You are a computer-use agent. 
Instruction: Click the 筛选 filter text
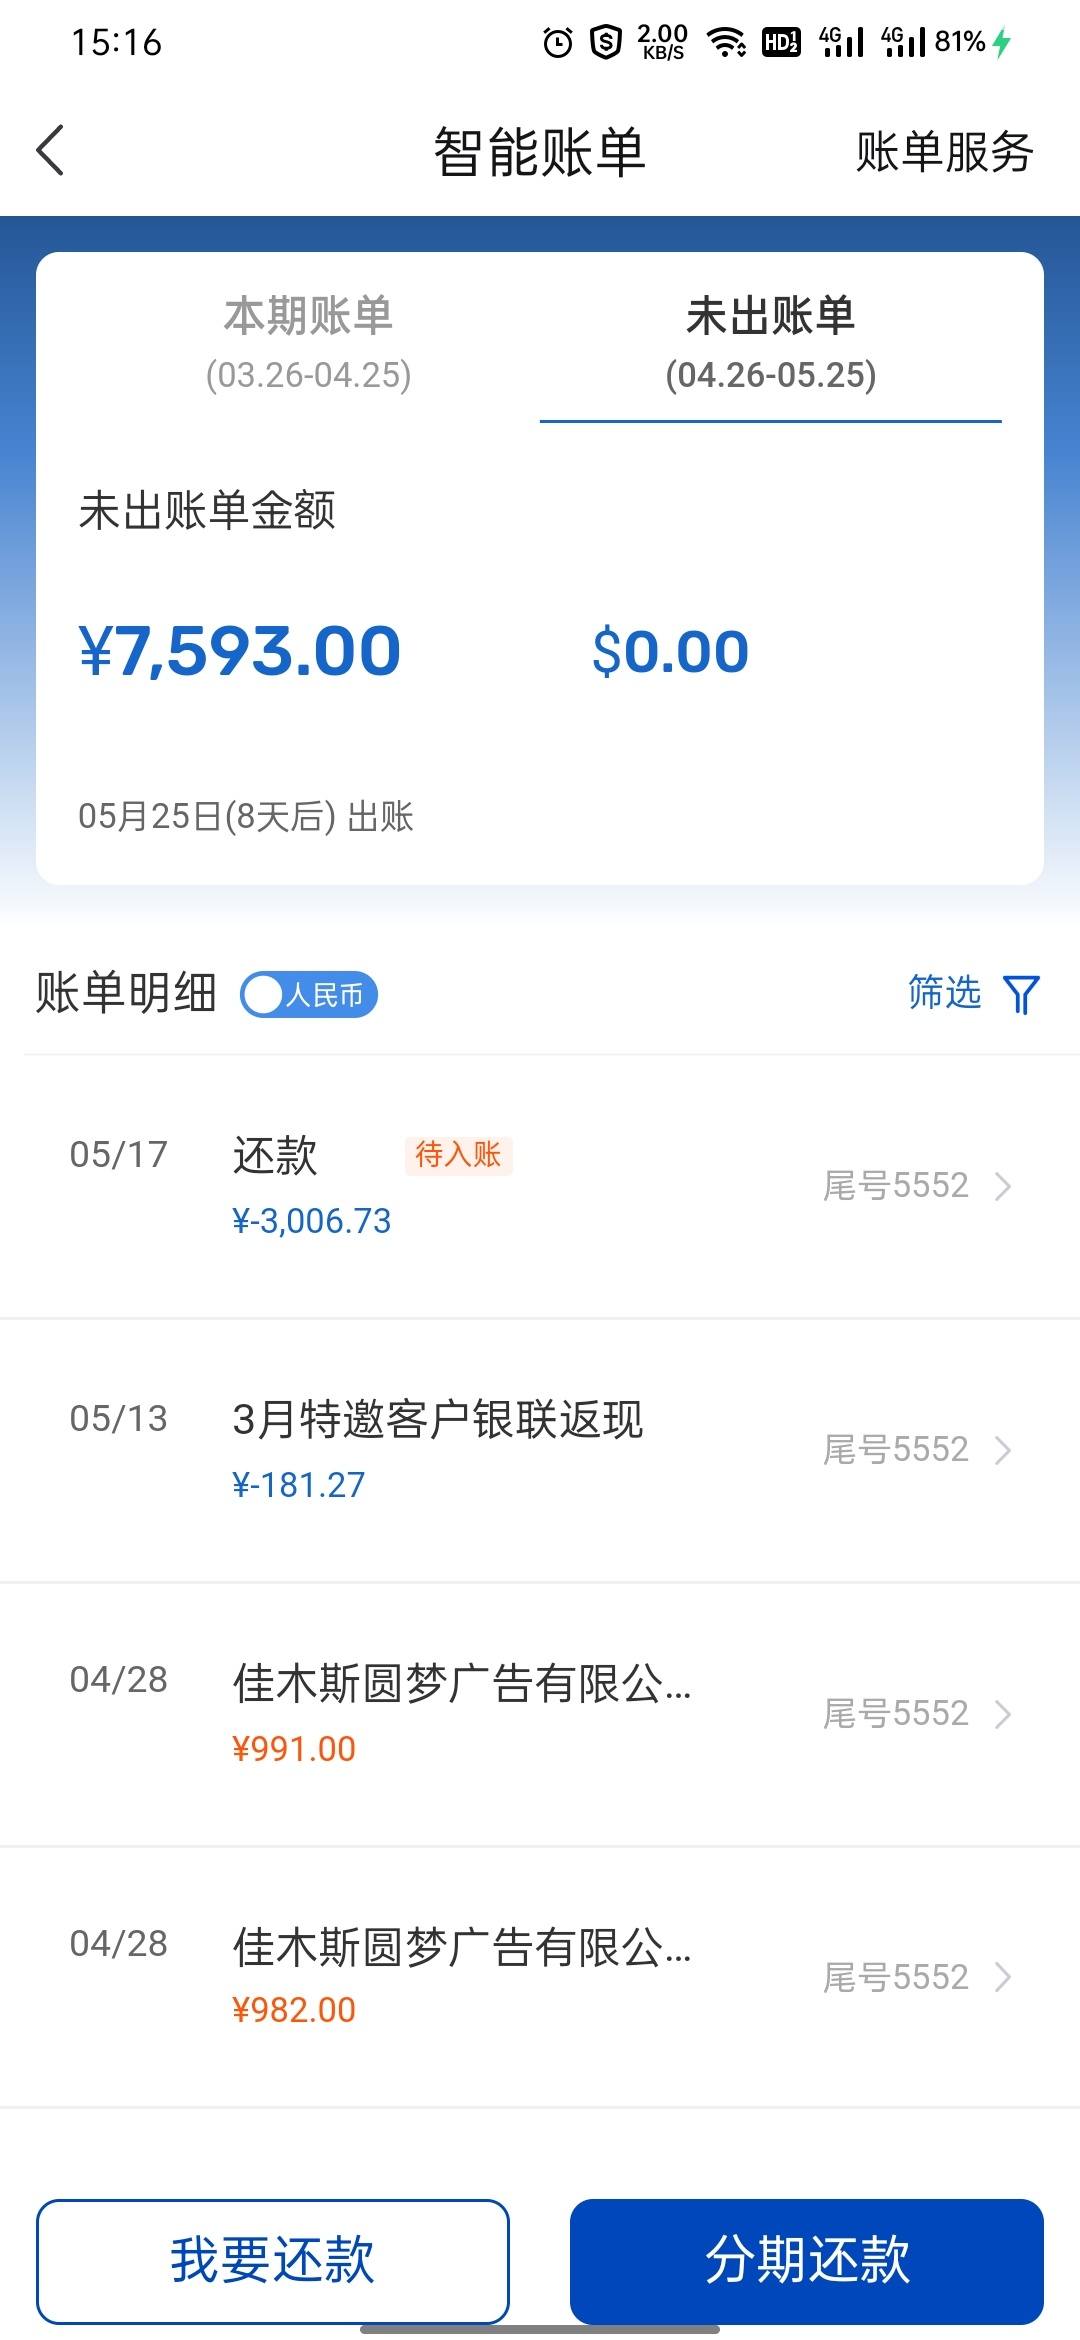coord(944,993)
